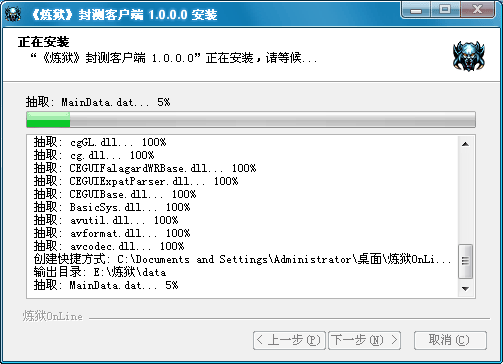Viewport: 503px width, 364px height.
Task: Minimize the installer window
Action: point(416,10)
